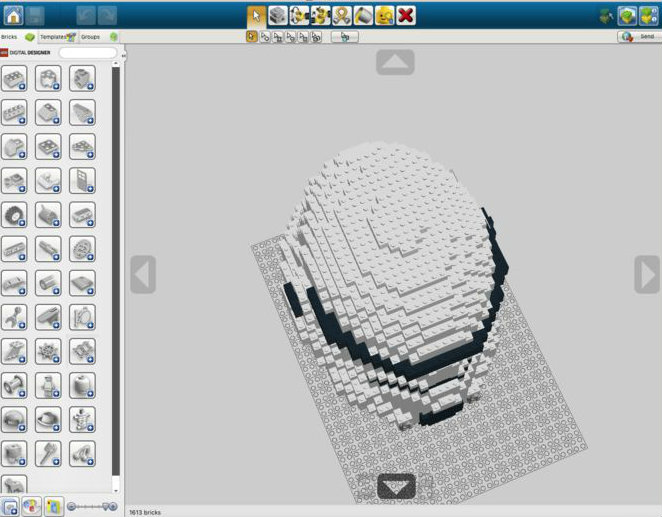Expand the wheels and tires category
This screenshot has width=662, height=517.
(14, 215)
